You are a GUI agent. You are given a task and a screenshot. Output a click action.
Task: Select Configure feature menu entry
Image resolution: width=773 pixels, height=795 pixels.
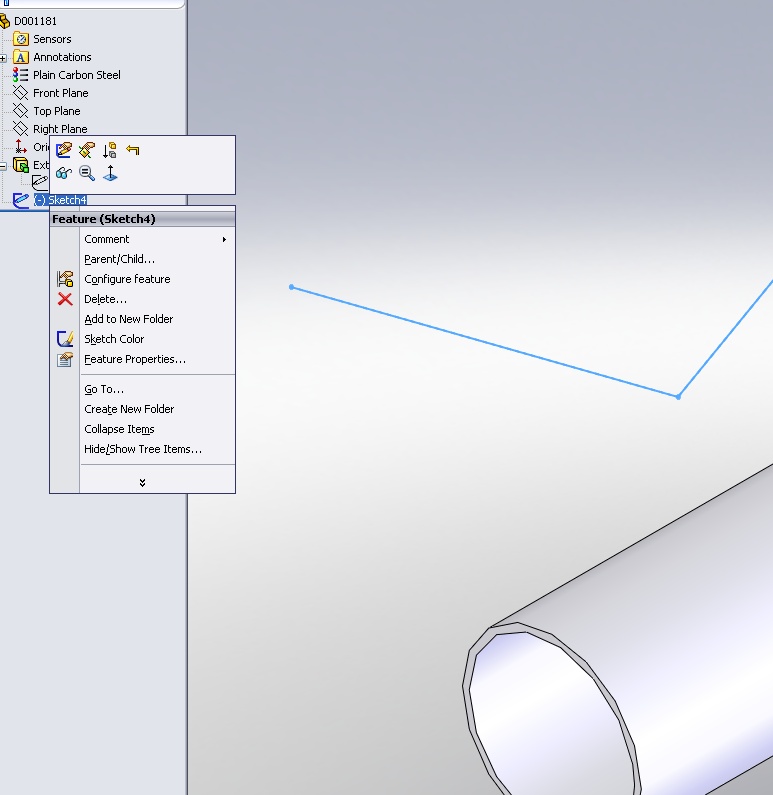(x=127, y=279)
